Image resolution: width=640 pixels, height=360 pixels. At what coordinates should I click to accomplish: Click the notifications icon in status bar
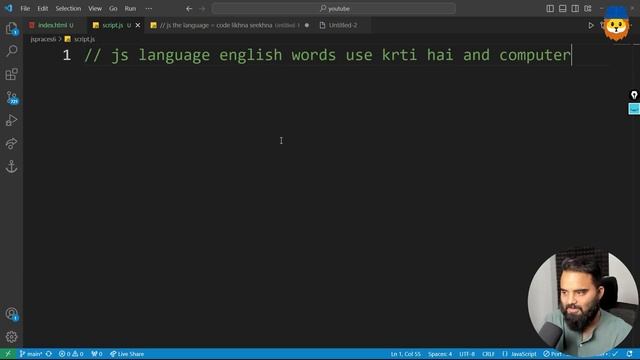tap(630, 354)
